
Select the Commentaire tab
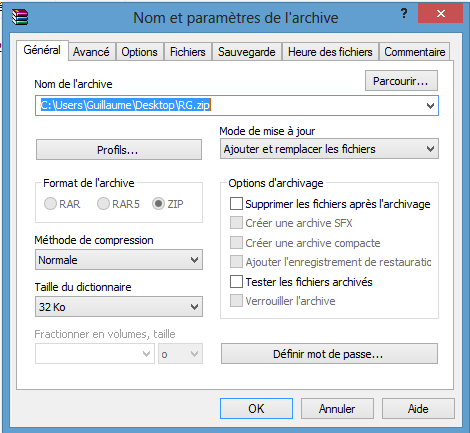click(x=415, y=52)
